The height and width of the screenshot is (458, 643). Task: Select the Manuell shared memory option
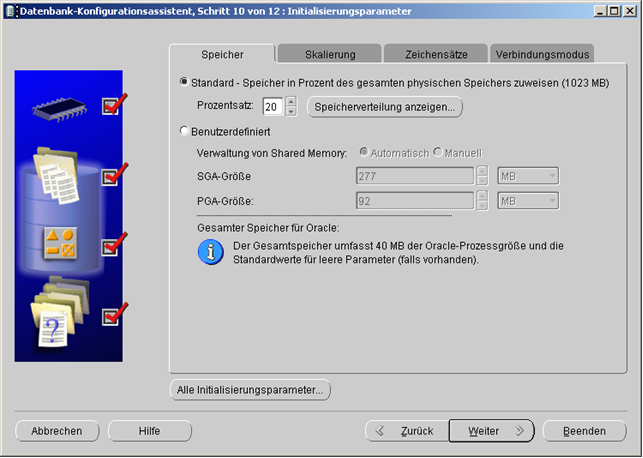[438, 152]
